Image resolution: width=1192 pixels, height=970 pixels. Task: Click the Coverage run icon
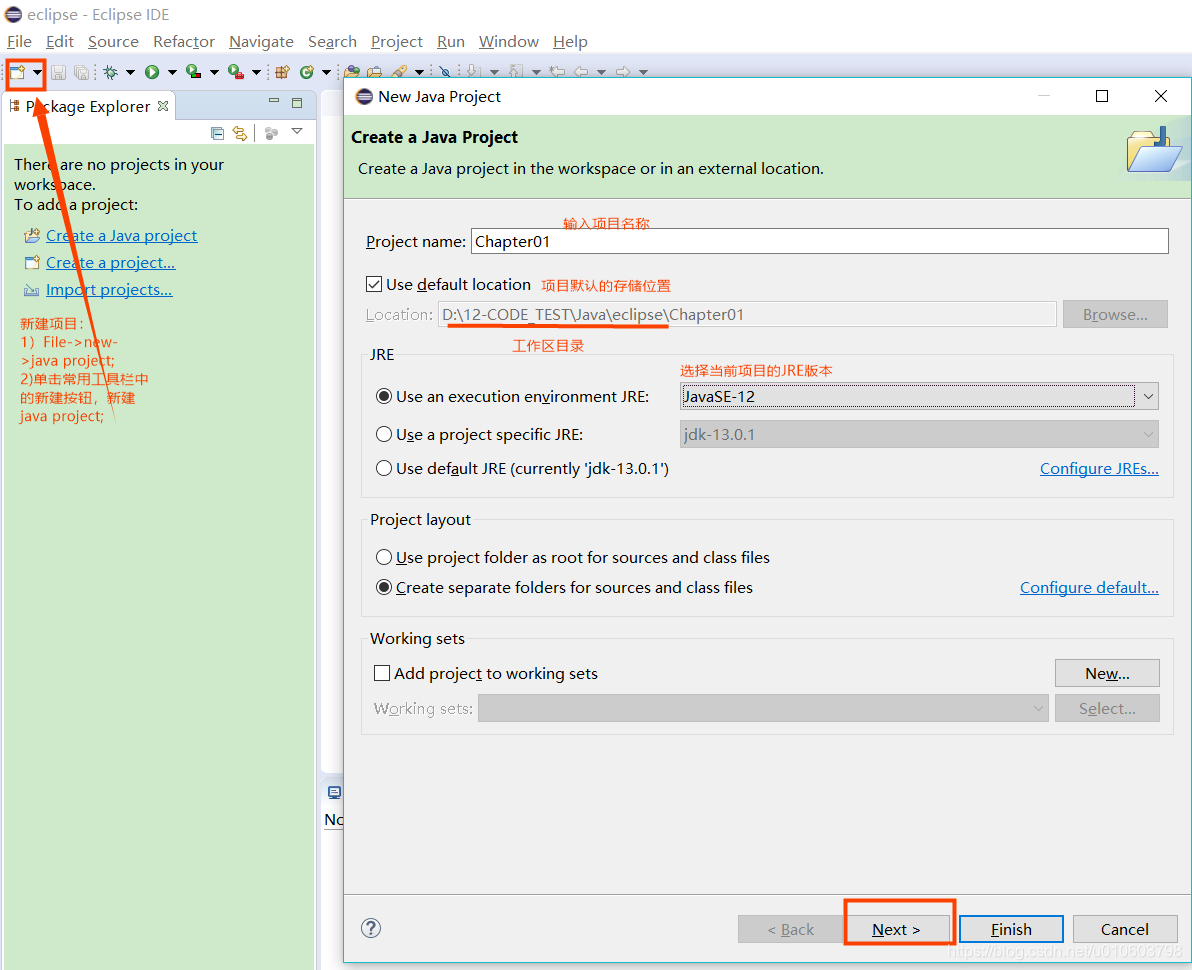pyautogui.click(x=194, y=72)
